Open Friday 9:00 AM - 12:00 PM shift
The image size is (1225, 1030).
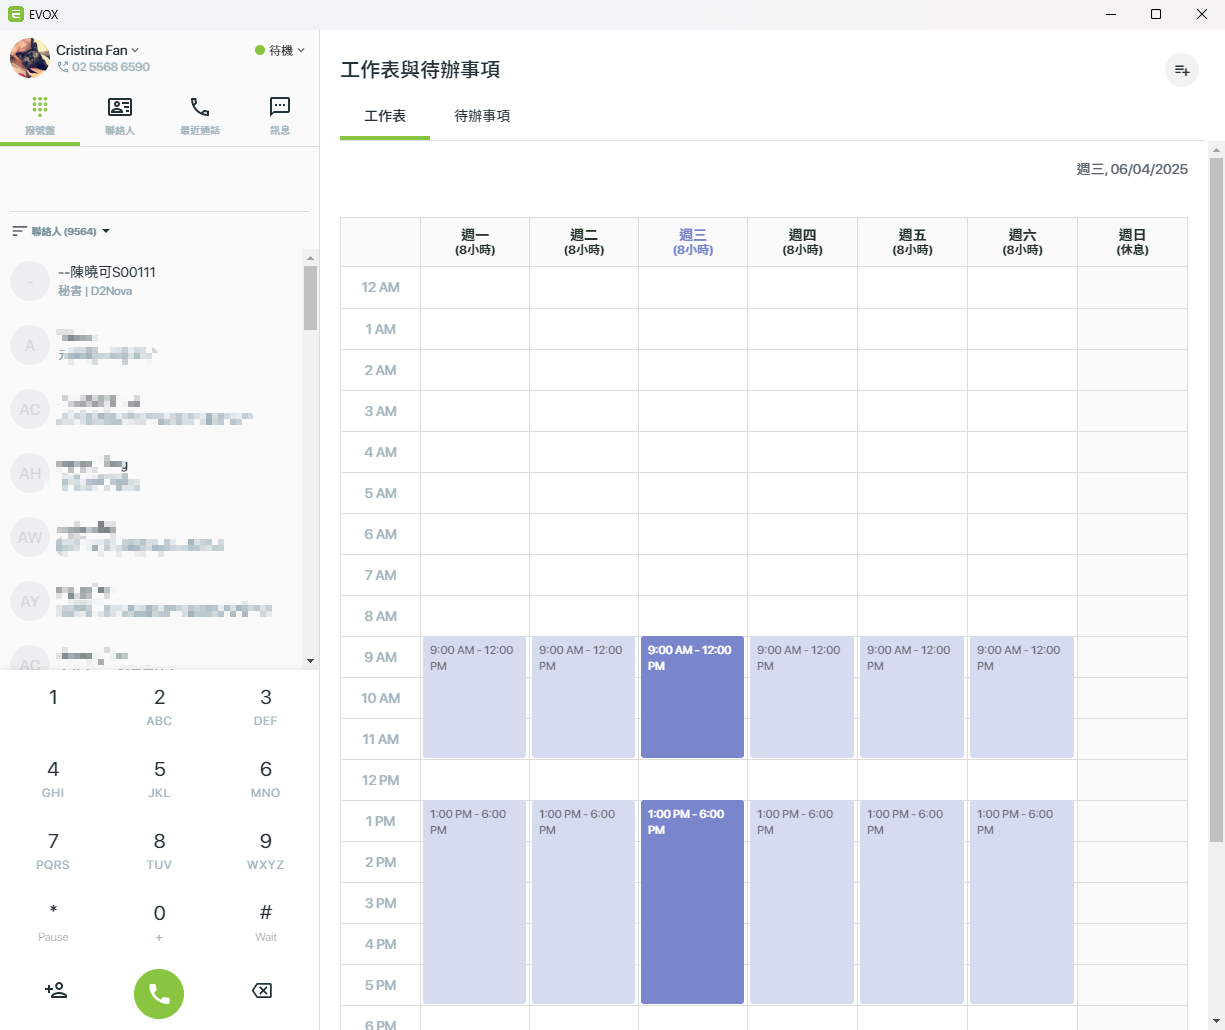912,697
